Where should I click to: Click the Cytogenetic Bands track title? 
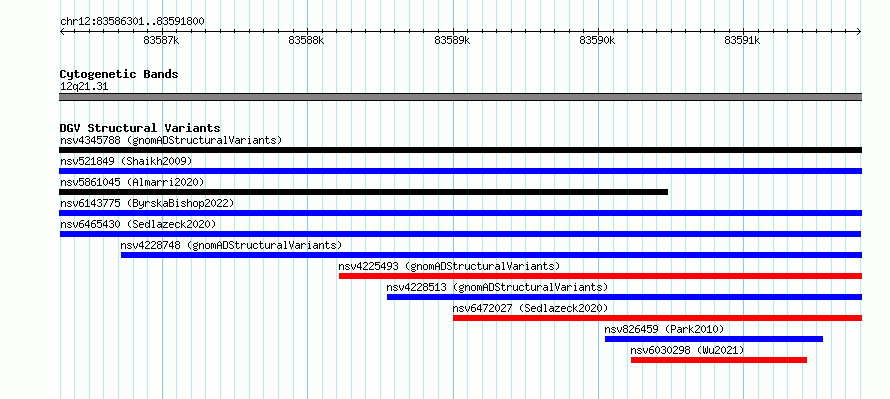[x=119, y=74]
